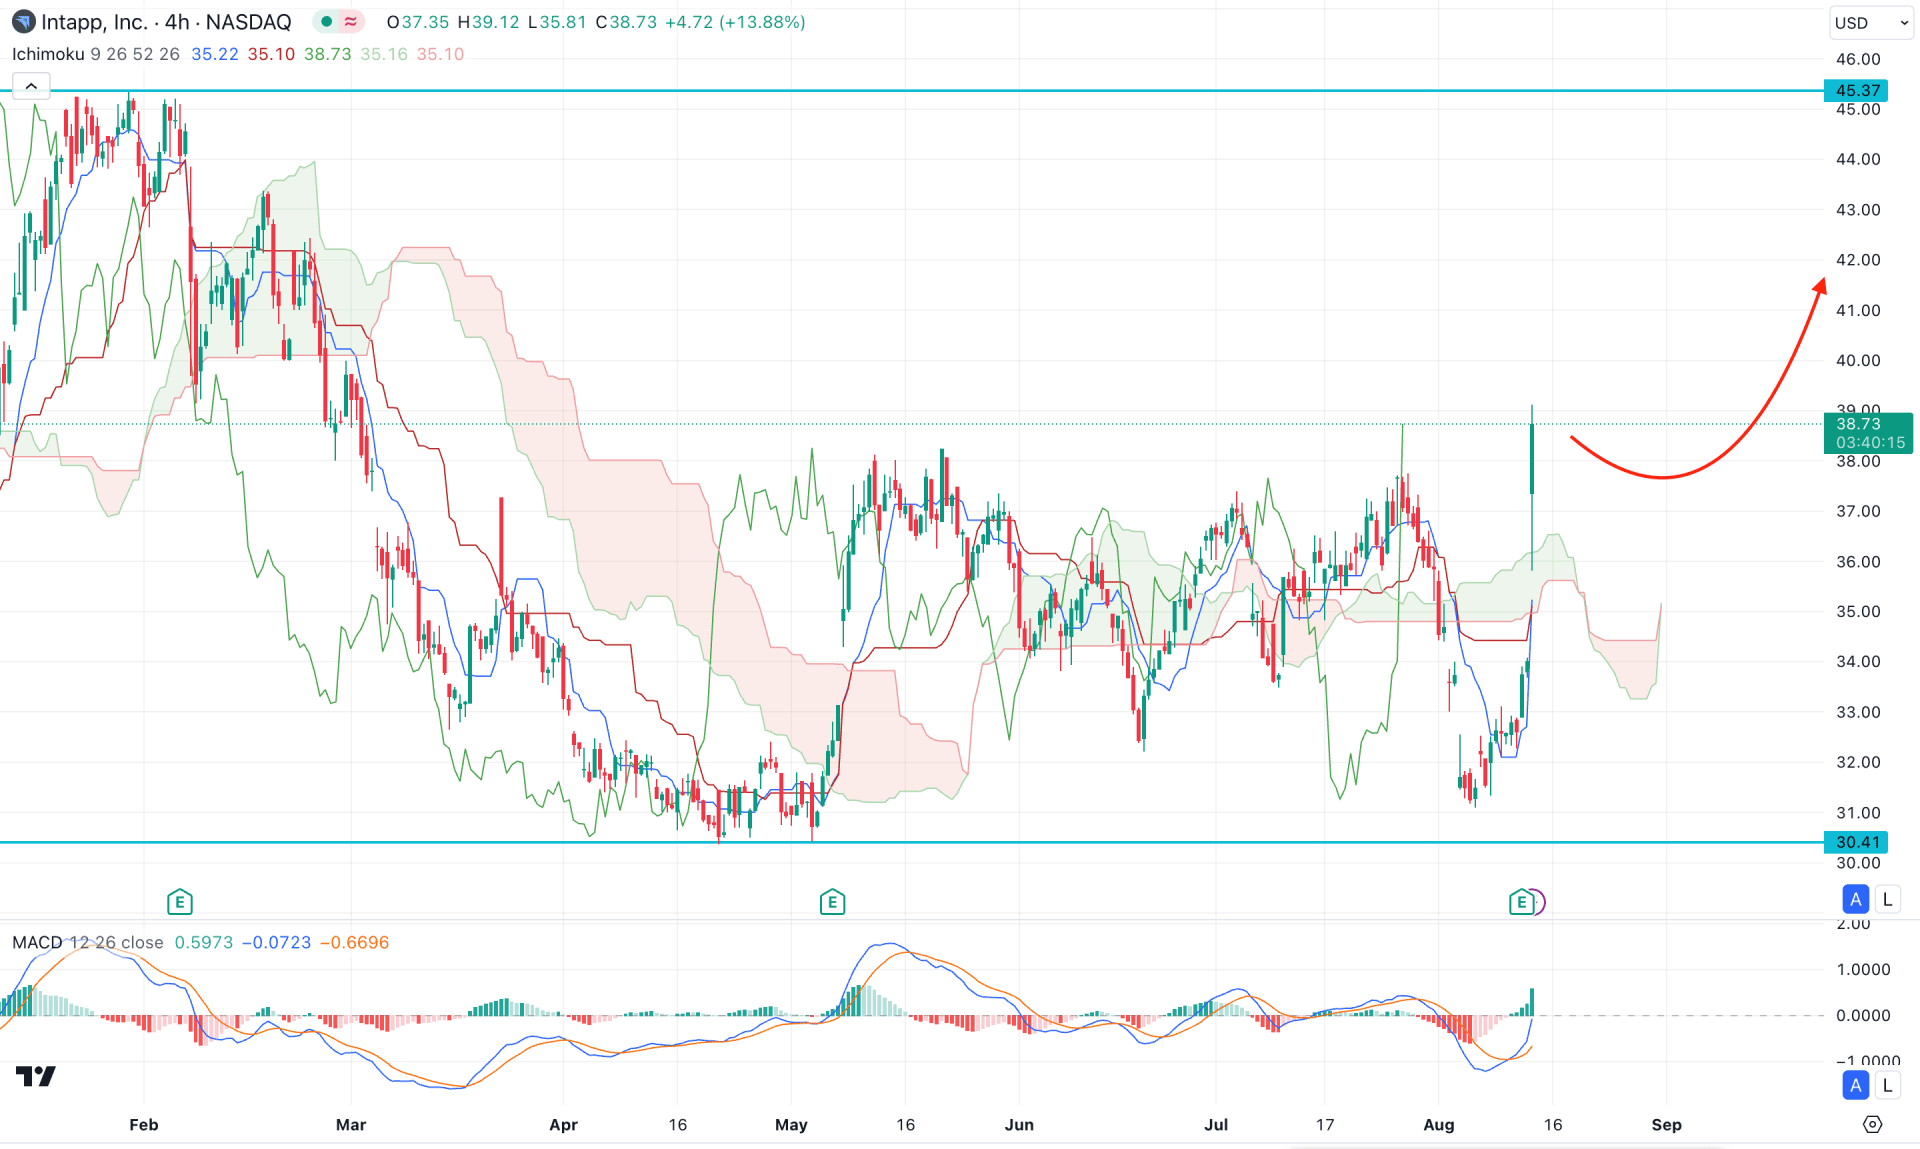Click the Feb label on time axis

coord(144,1124)
